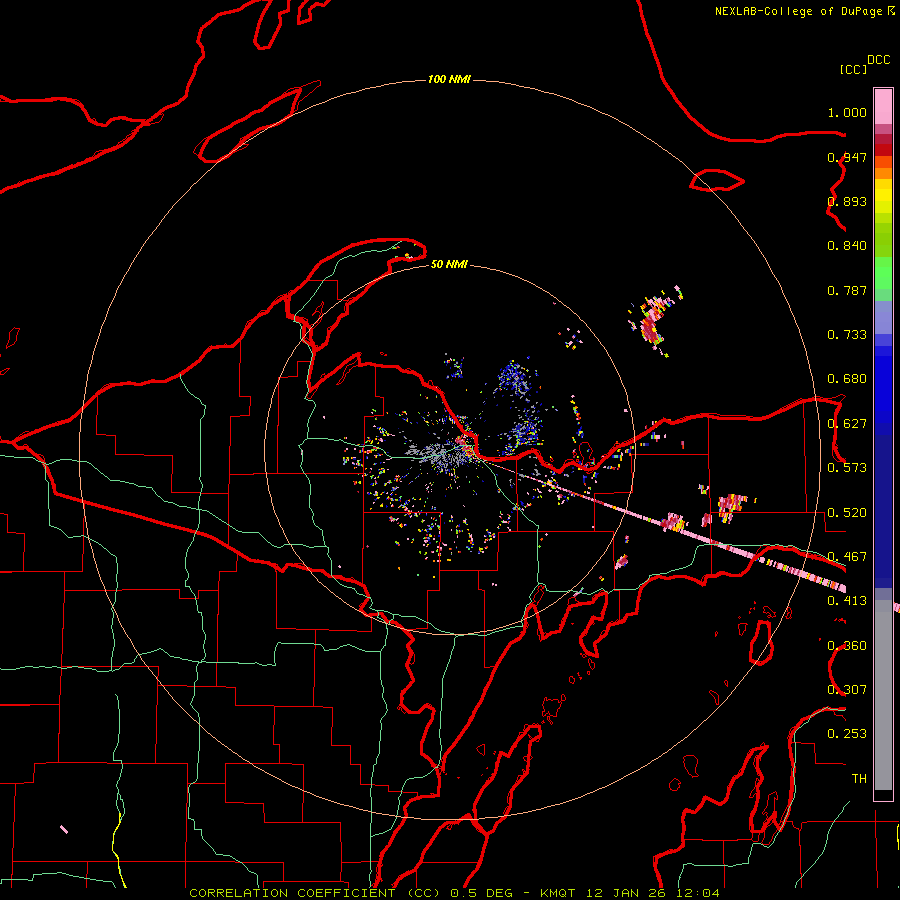Click the DCC label above the color scale
Screen dimensions: 900x900
pyautogui.click(x=879, y=60)
